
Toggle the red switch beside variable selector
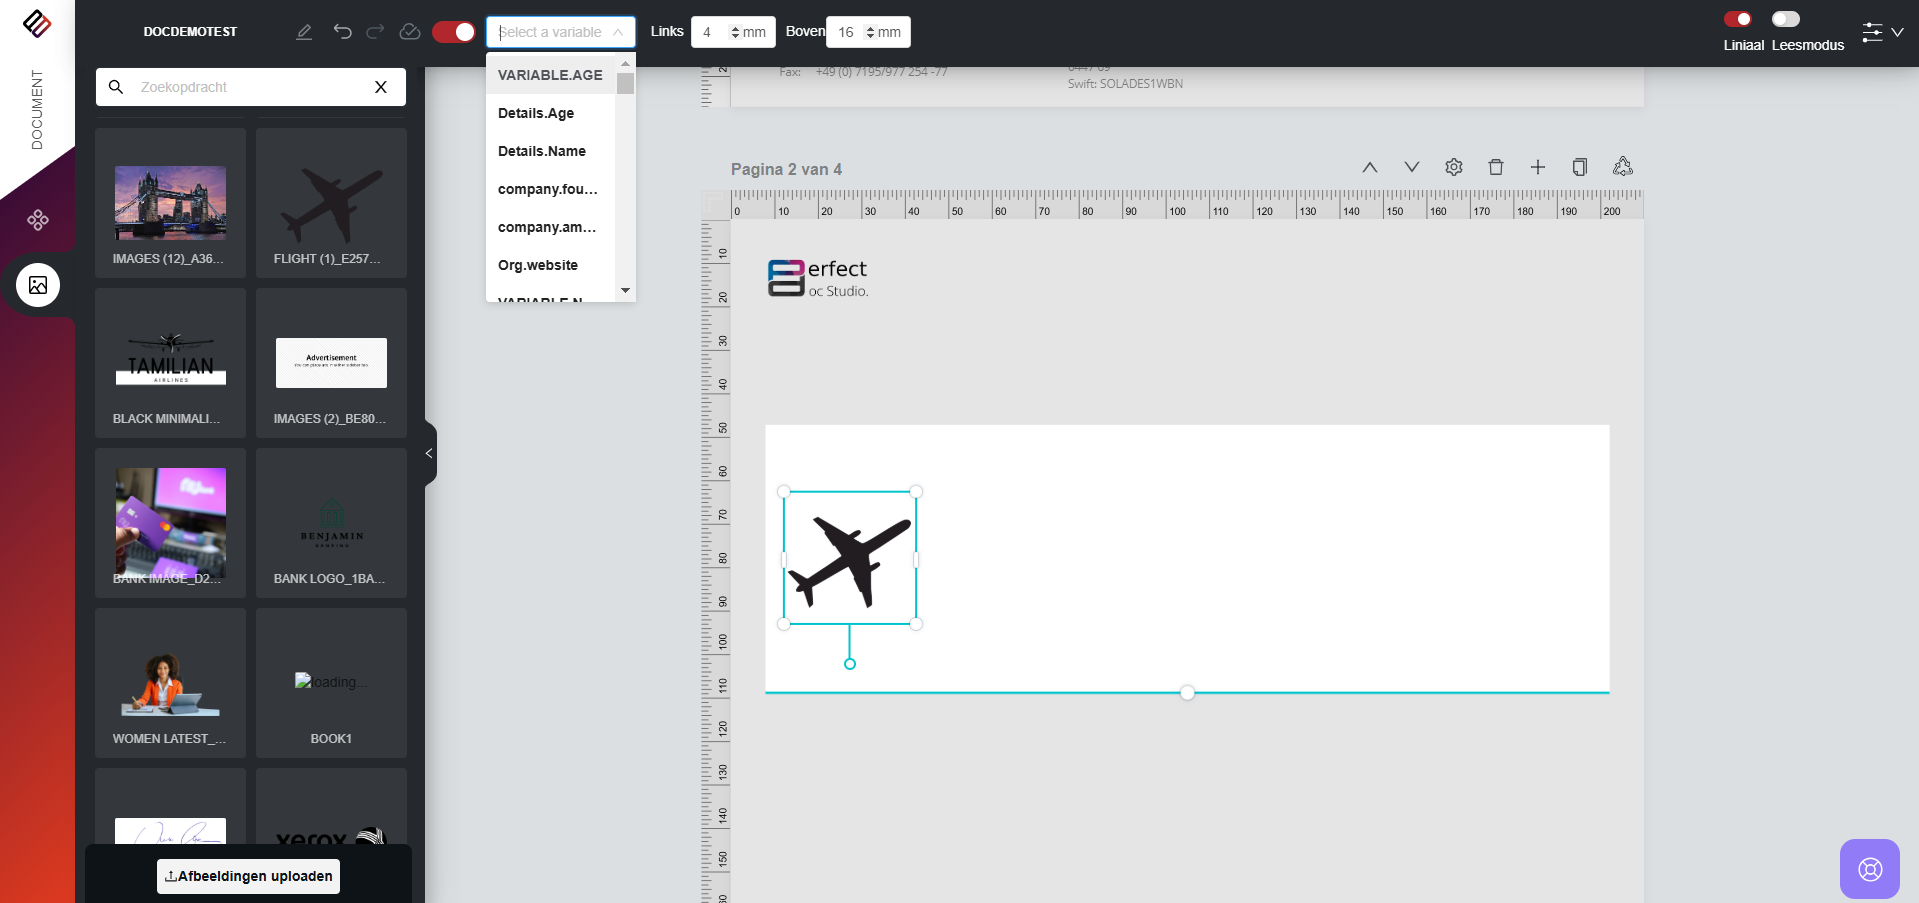pos(453,32)
